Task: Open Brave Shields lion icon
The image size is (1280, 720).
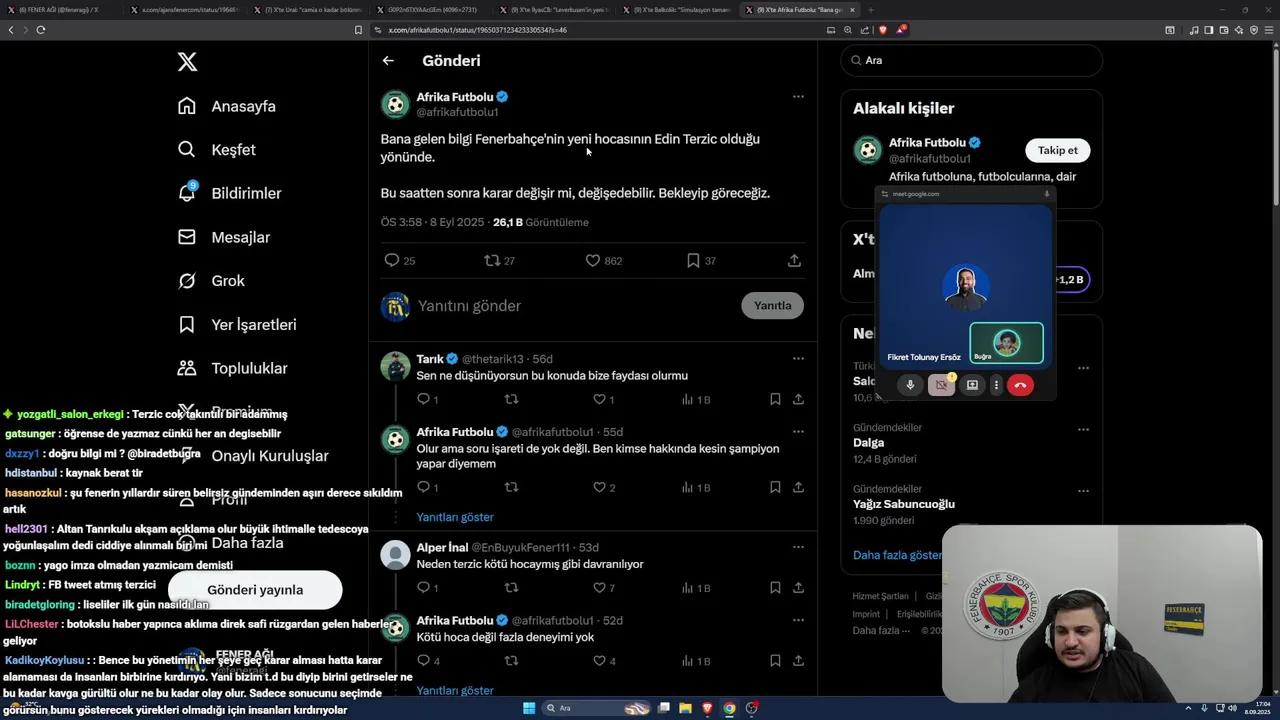Action: [883, 30]
